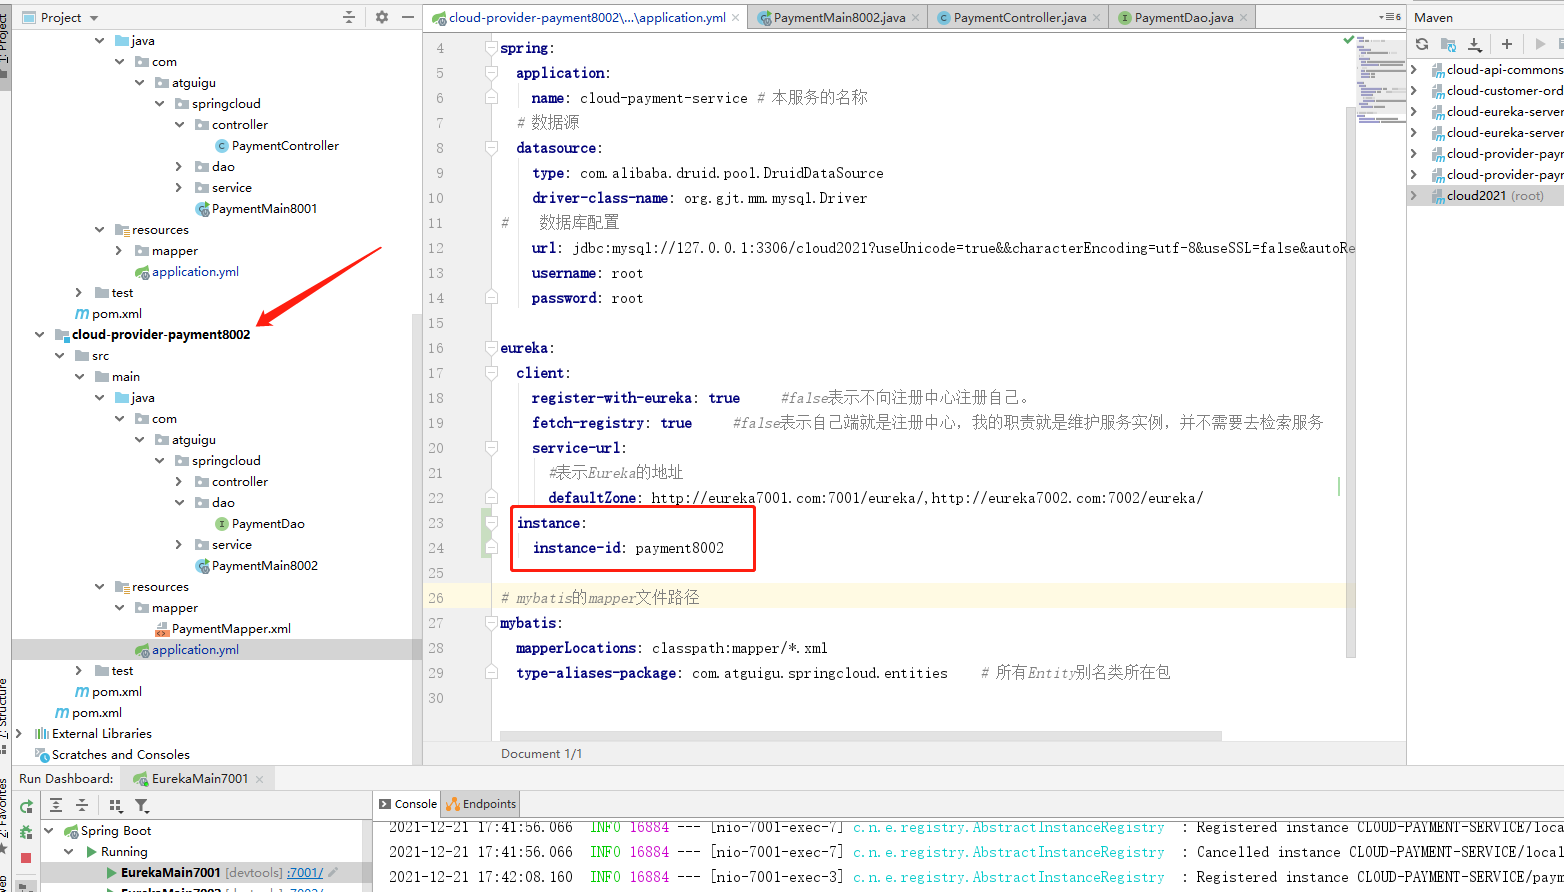Click 'instance-id: payment8002' line in editor

(x=628, y=548)
